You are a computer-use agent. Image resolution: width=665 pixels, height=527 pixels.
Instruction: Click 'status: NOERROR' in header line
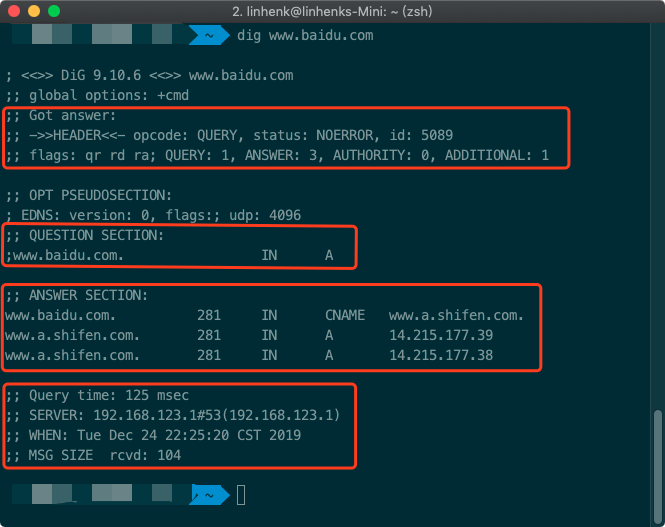[x=313, y=135]
